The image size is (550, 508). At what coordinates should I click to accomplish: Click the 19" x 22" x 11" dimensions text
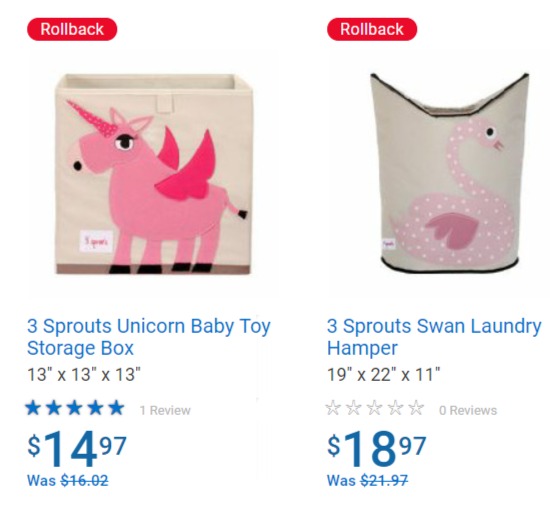(383, 374)
